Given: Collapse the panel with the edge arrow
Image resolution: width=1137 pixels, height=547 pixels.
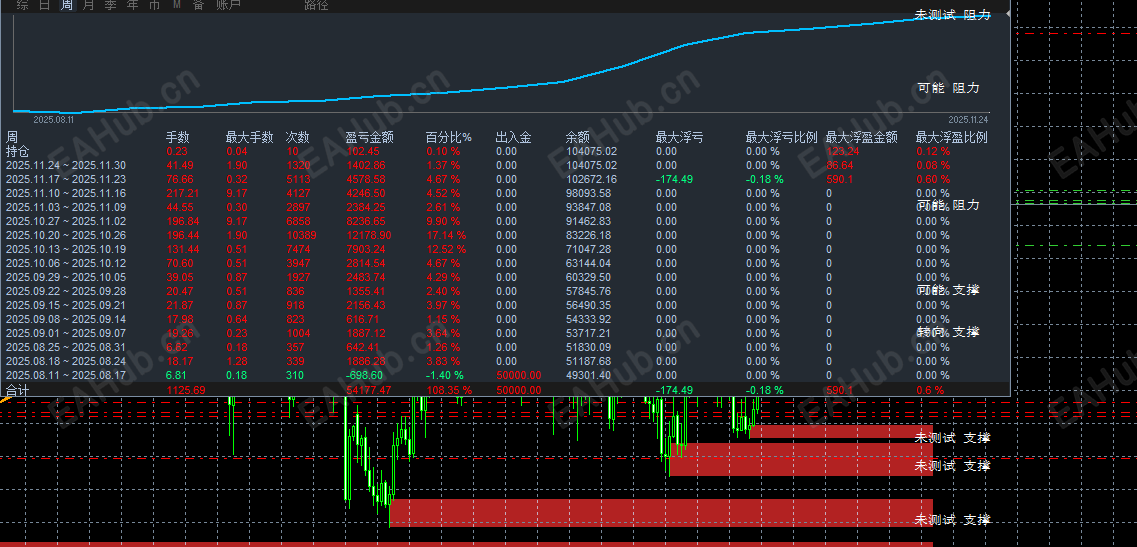Looking at the screenshot, I should [1008, 14].
